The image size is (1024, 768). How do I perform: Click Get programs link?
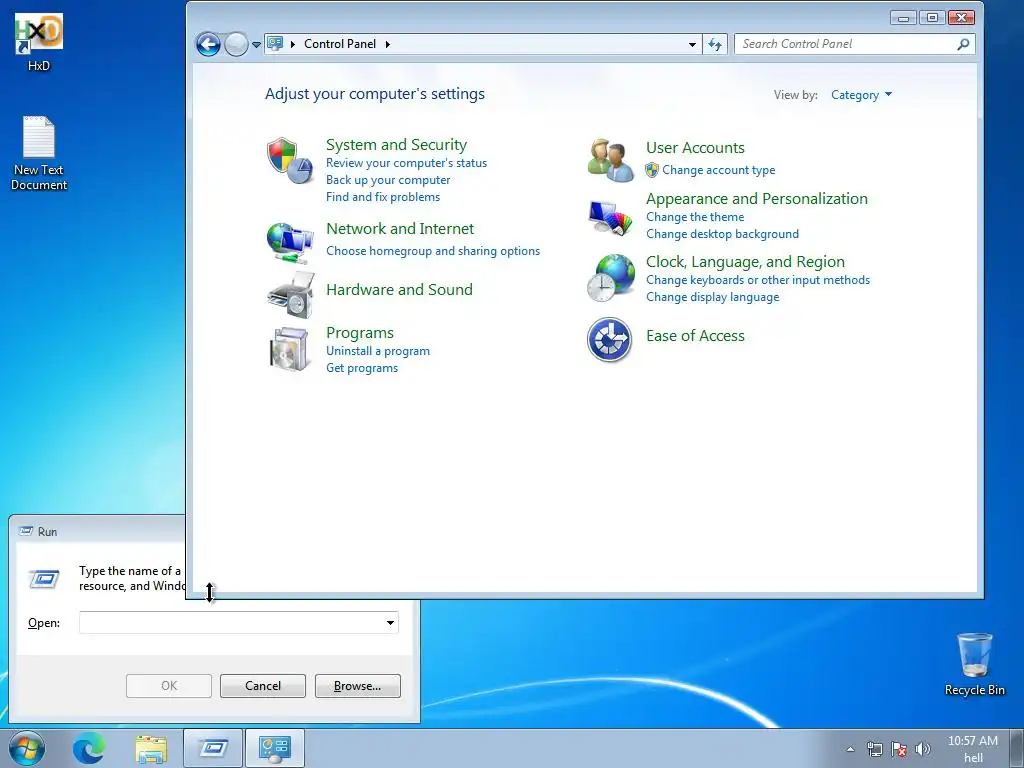pos(362,368)
